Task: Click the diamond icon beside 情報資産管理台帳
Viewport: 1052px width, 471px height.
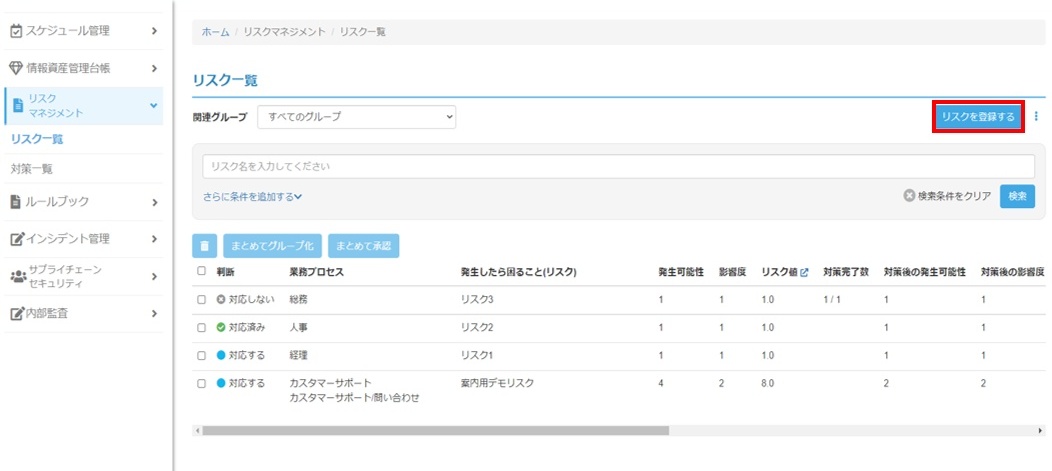Action: [17, 68]
